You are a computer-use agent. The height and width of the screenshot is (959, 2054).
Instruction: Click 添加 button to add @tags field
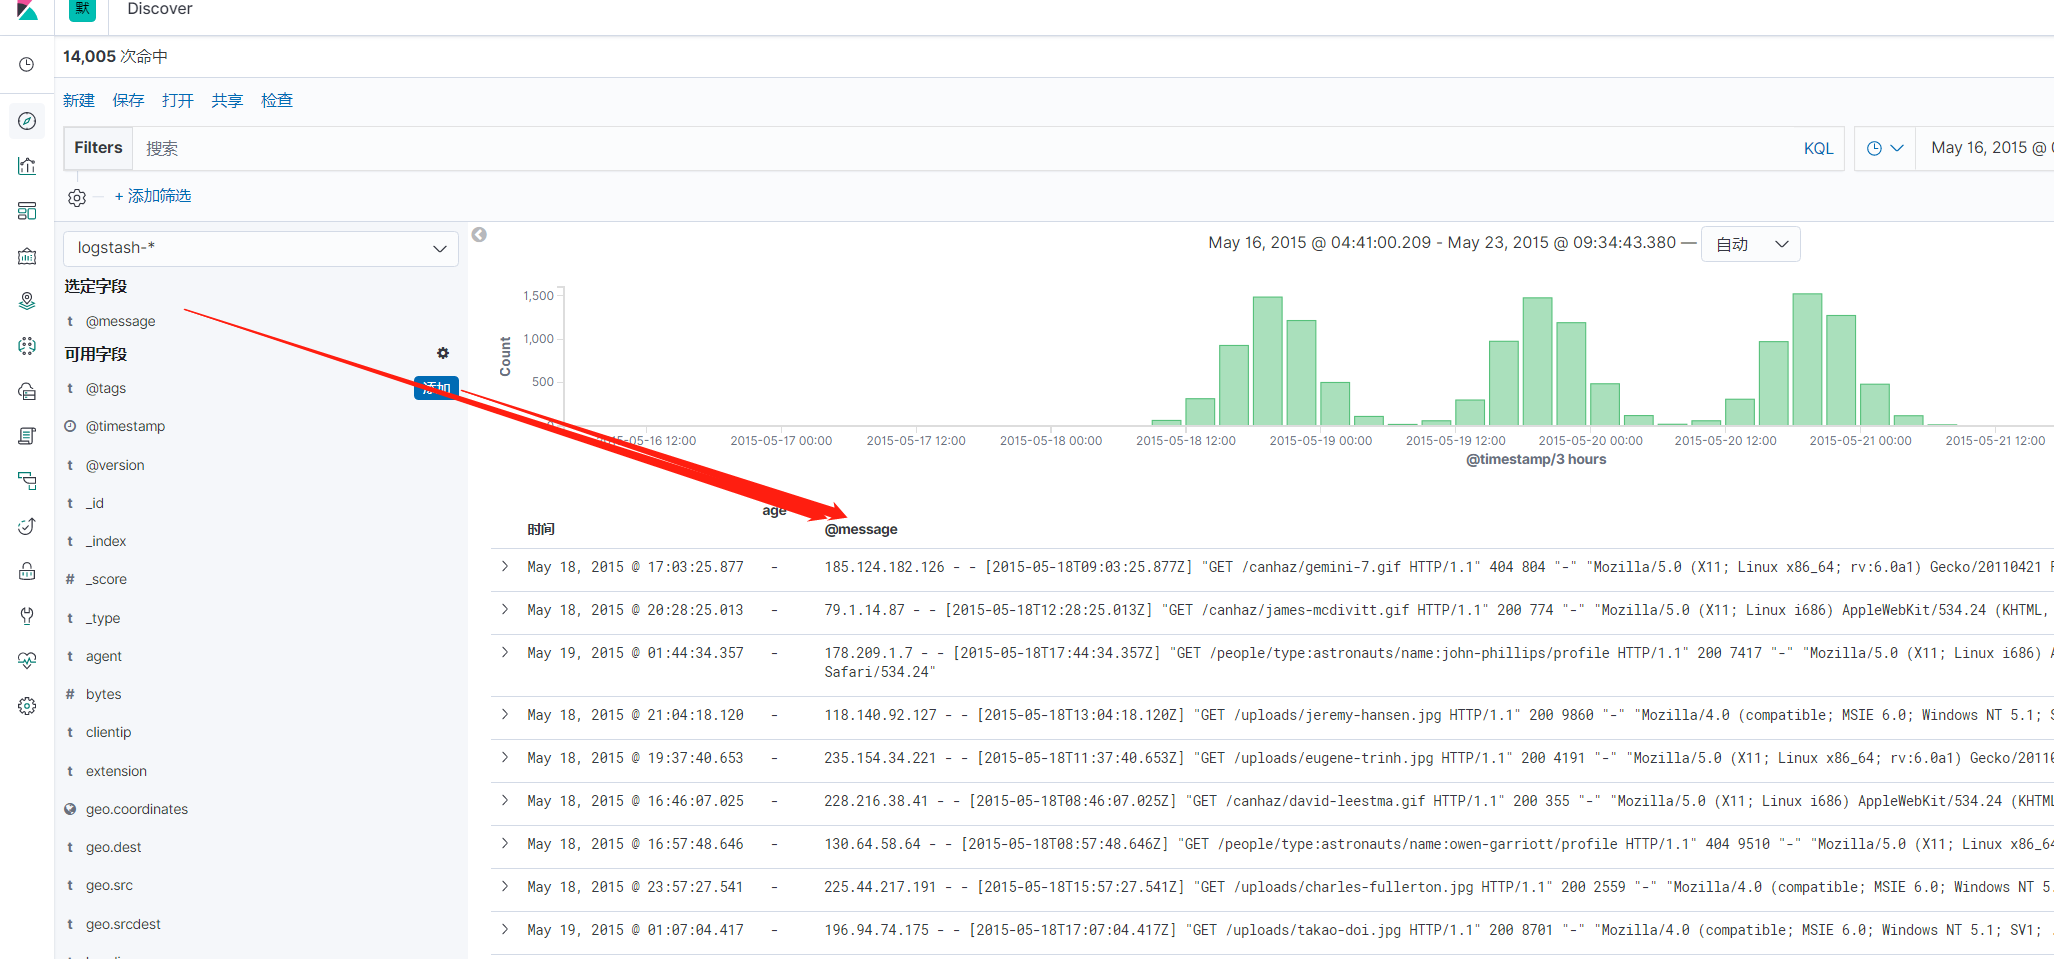point(435,388)
